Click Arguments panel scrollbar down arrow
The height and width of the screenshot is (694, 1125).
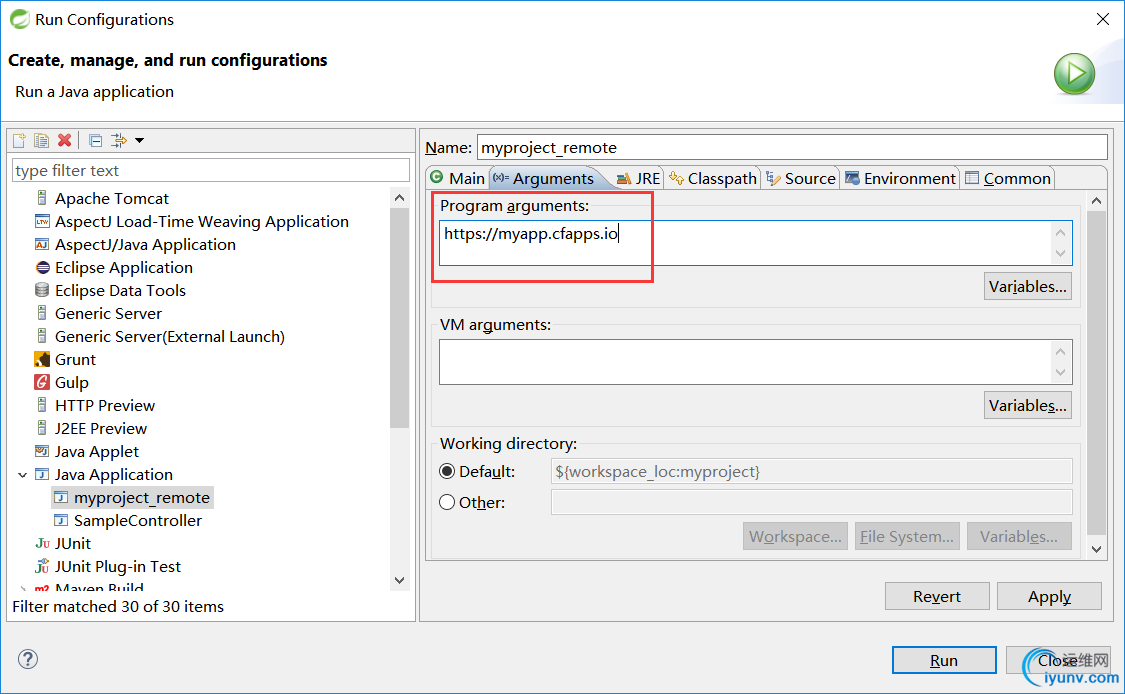click(x=1096, y=549)
